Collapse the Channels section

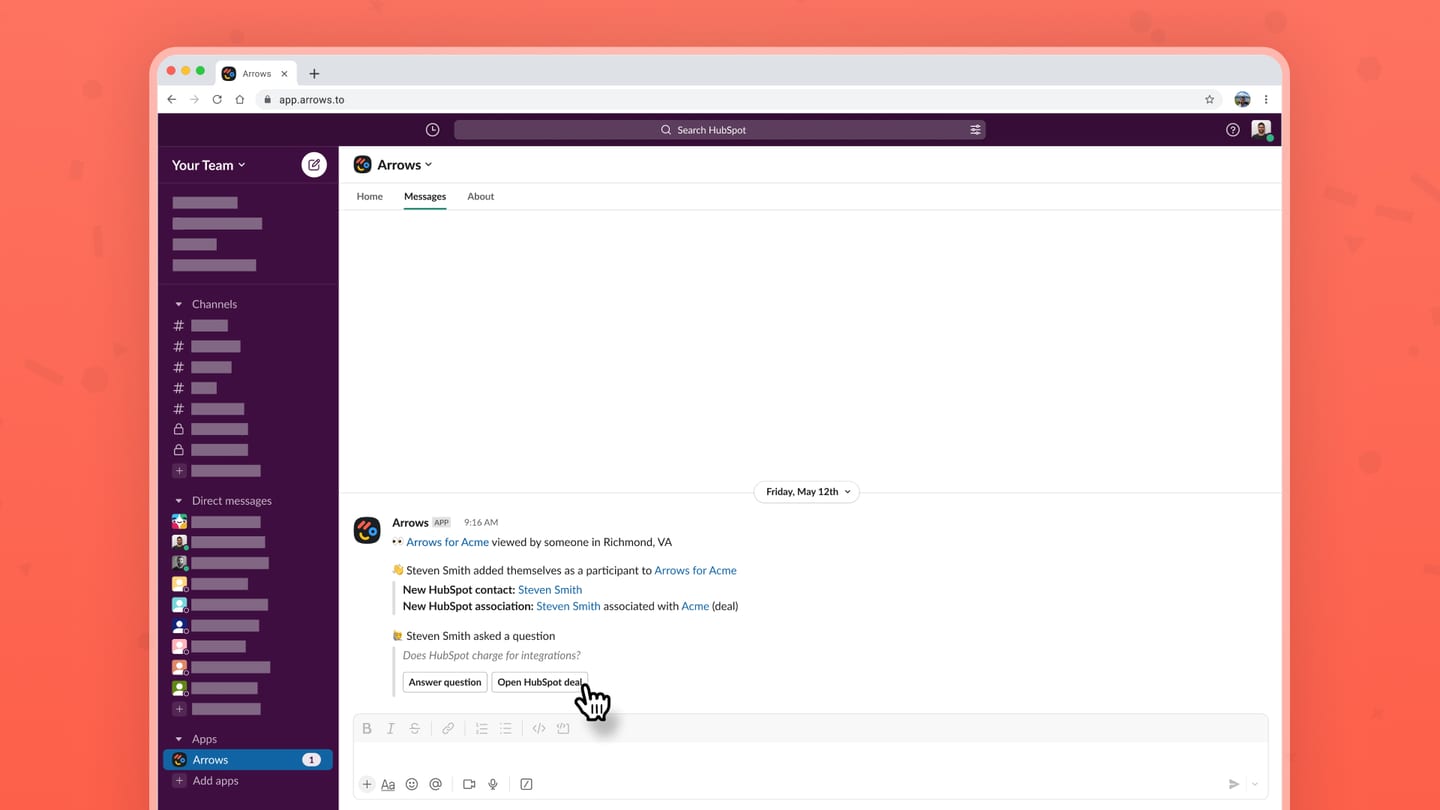[x=179, y=304]
